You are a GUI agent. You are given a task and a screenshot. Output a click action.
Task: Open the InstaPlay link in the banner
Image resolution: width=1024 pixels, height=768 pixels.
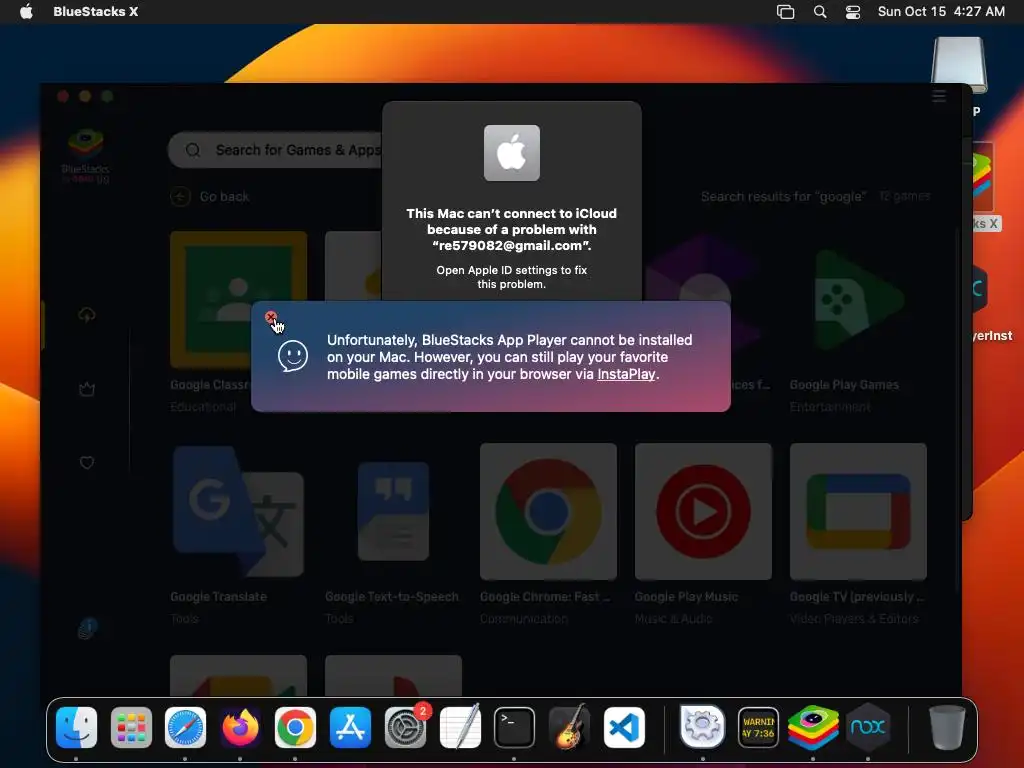point(626,374)
